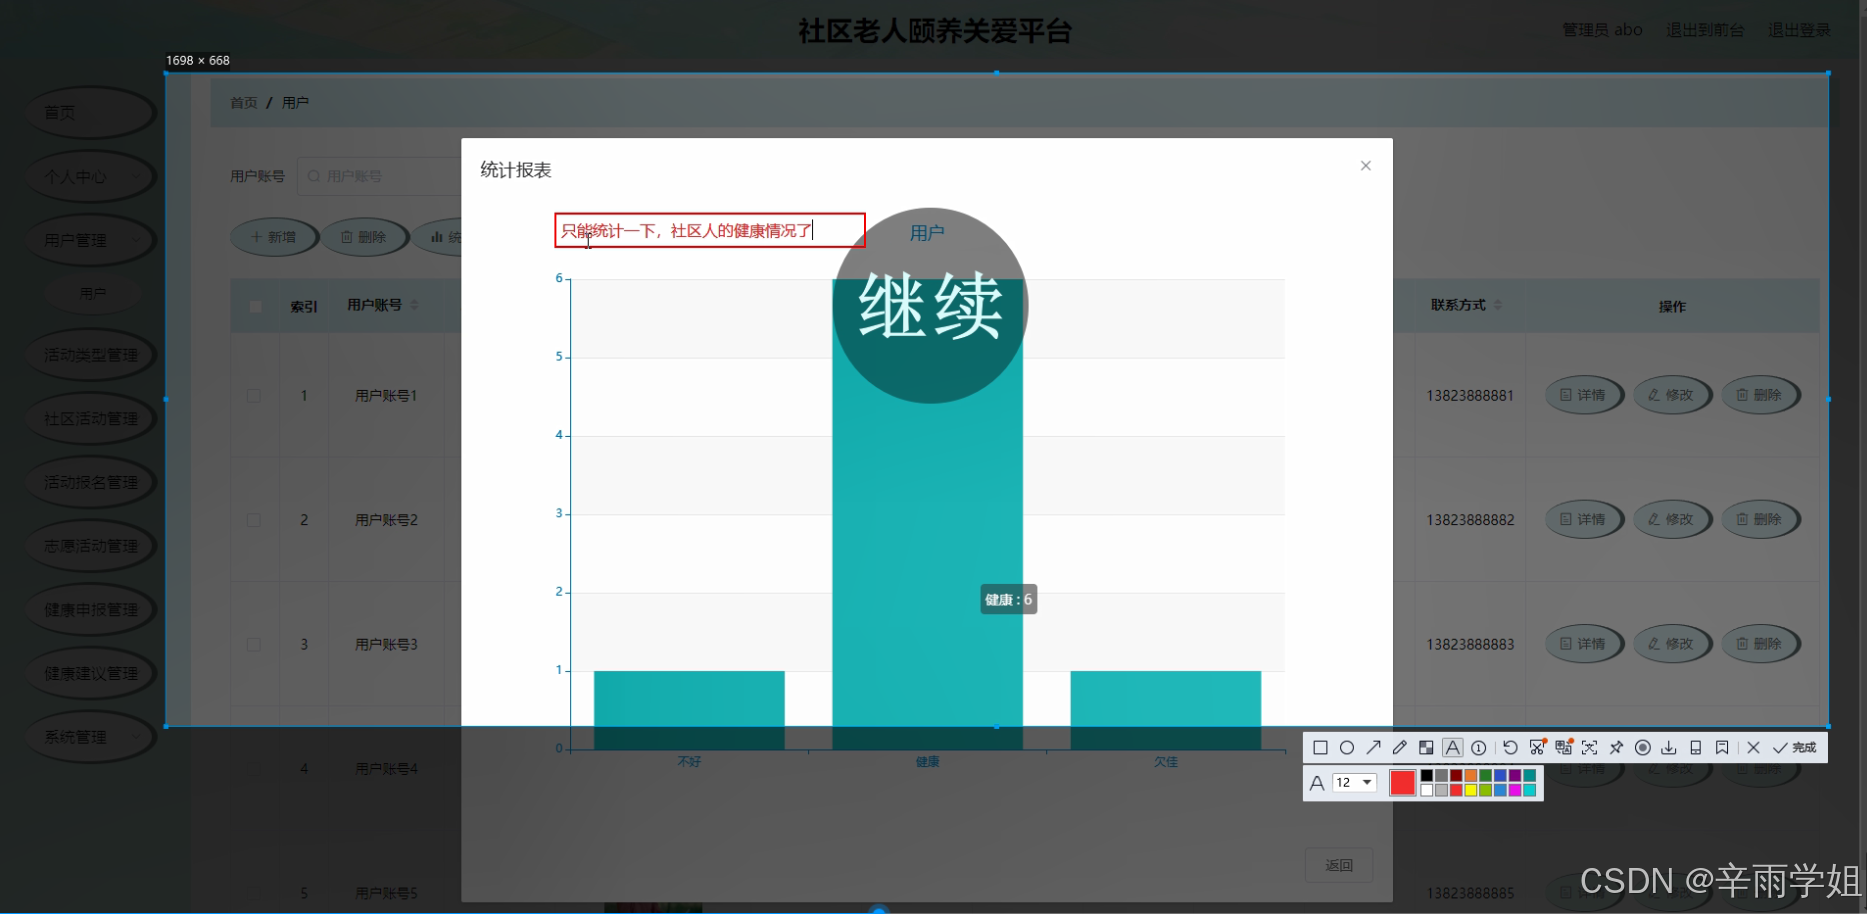Open 健康申报管理 in the sidebar
The height and width of the screenshot is (914, 1867).
(x=90, y=609)
